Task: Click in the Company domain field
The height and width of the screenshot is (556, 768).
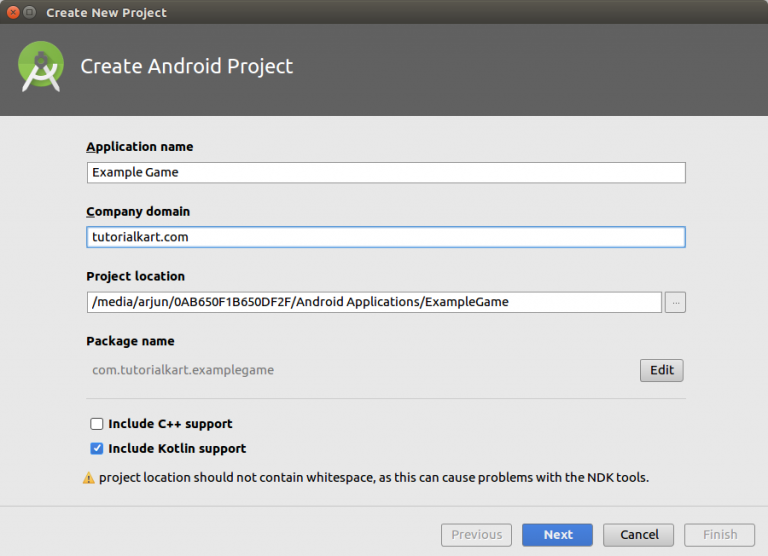Action: pyautogui.click(x=386, y=237)
